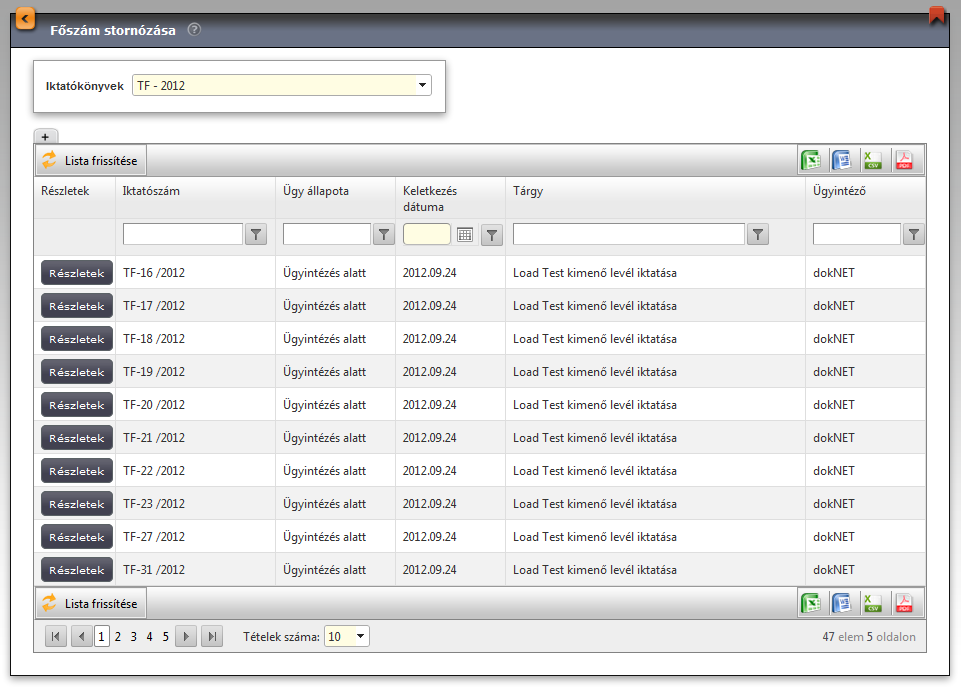Go to the previous page of results
This screenshot has height=690, width=961.
pos(82,637)
